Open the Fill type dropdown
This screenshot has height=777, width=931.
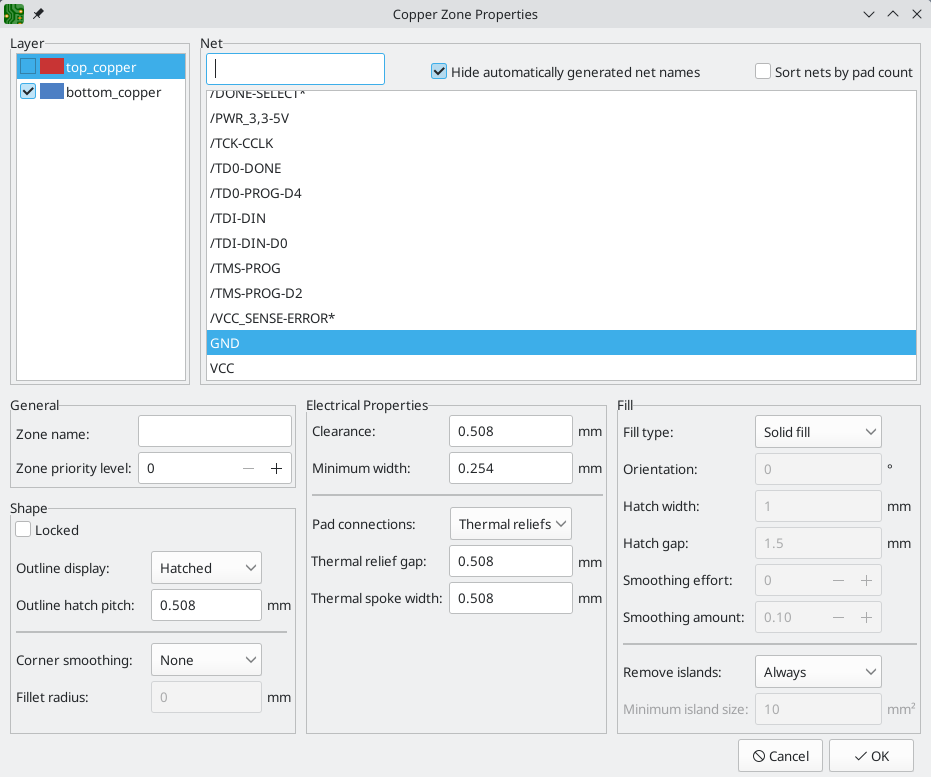tap(817, 432)
